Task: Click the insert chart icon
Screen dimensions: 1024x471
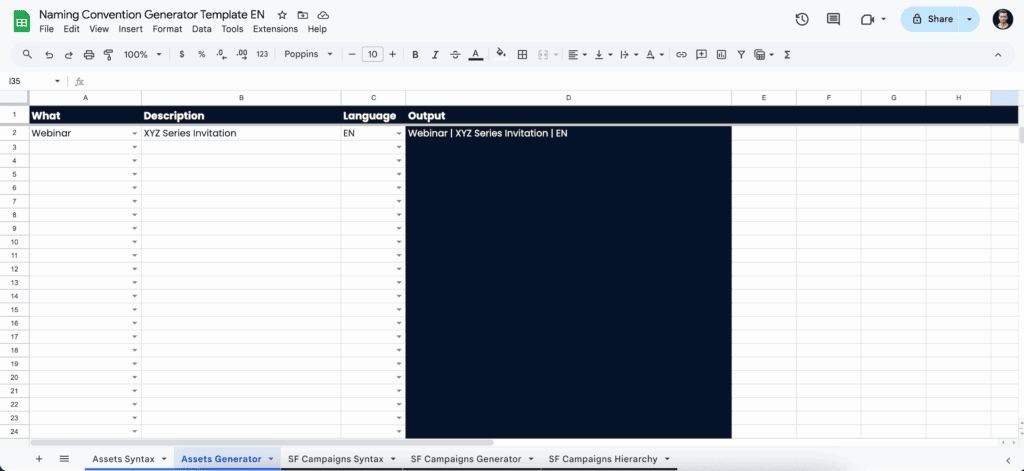Action: pos(722,55)
